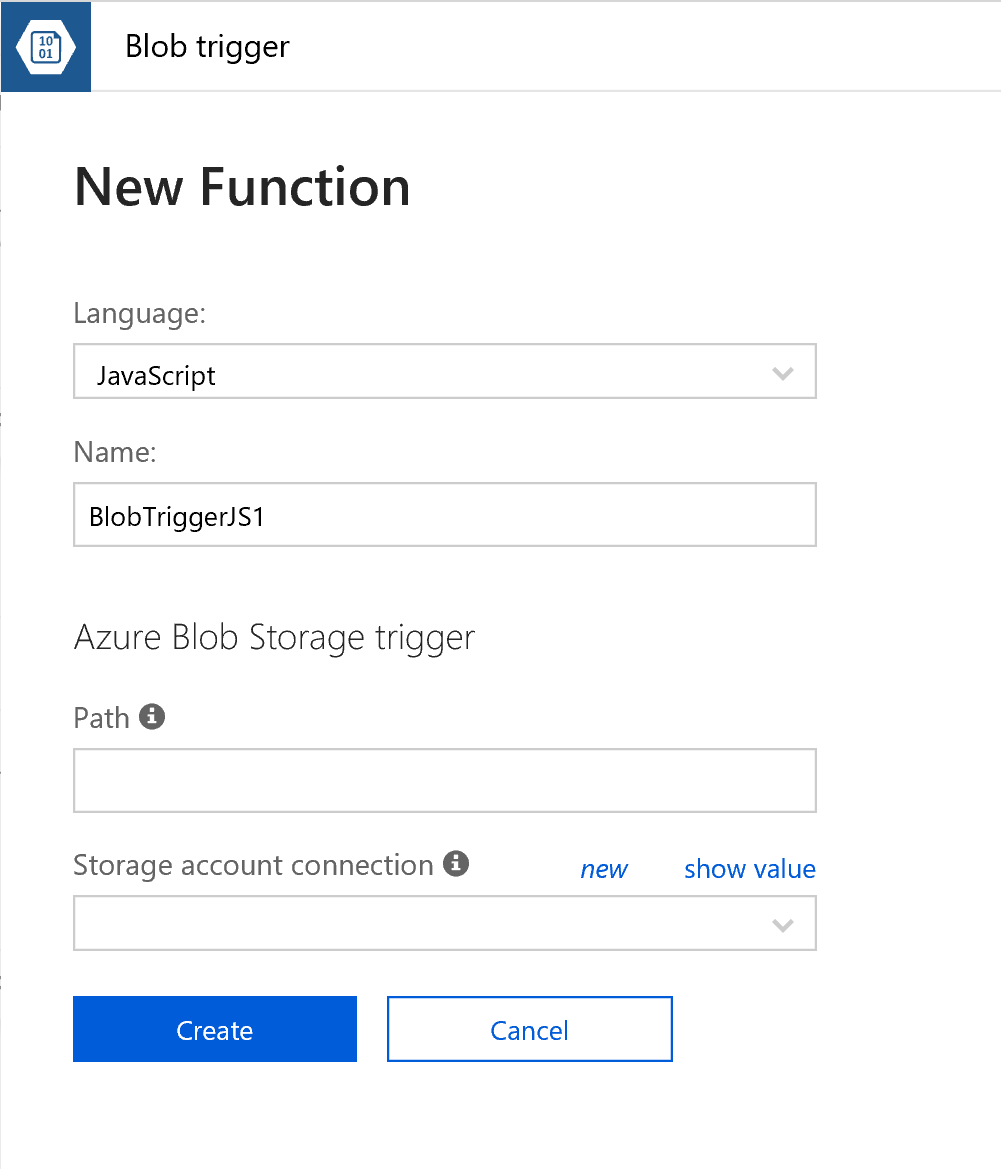This screenshot has width=1001, height=1169.
Task: Expand the Storage account connection dropdown
Action: 444,923
